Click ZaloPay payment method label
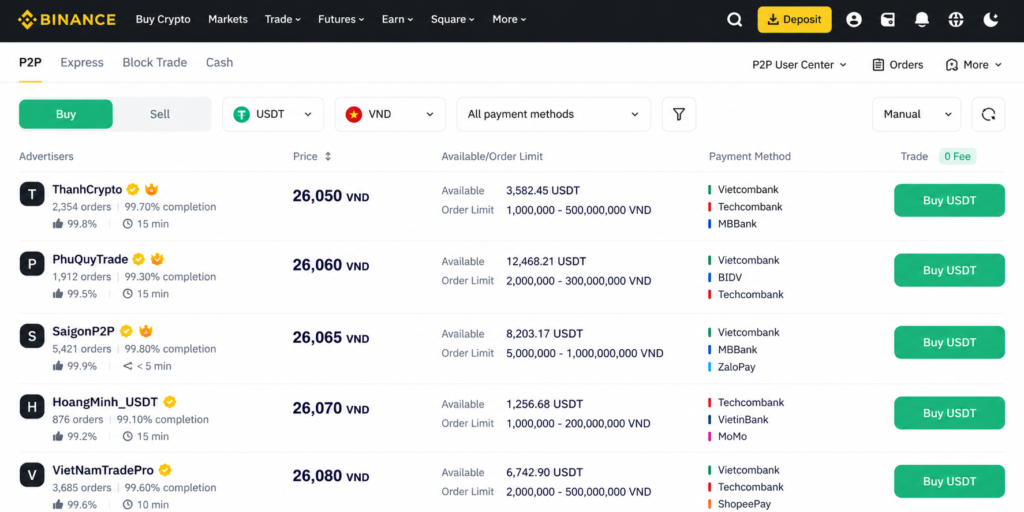1024x512 pixels. click(737, 367)
